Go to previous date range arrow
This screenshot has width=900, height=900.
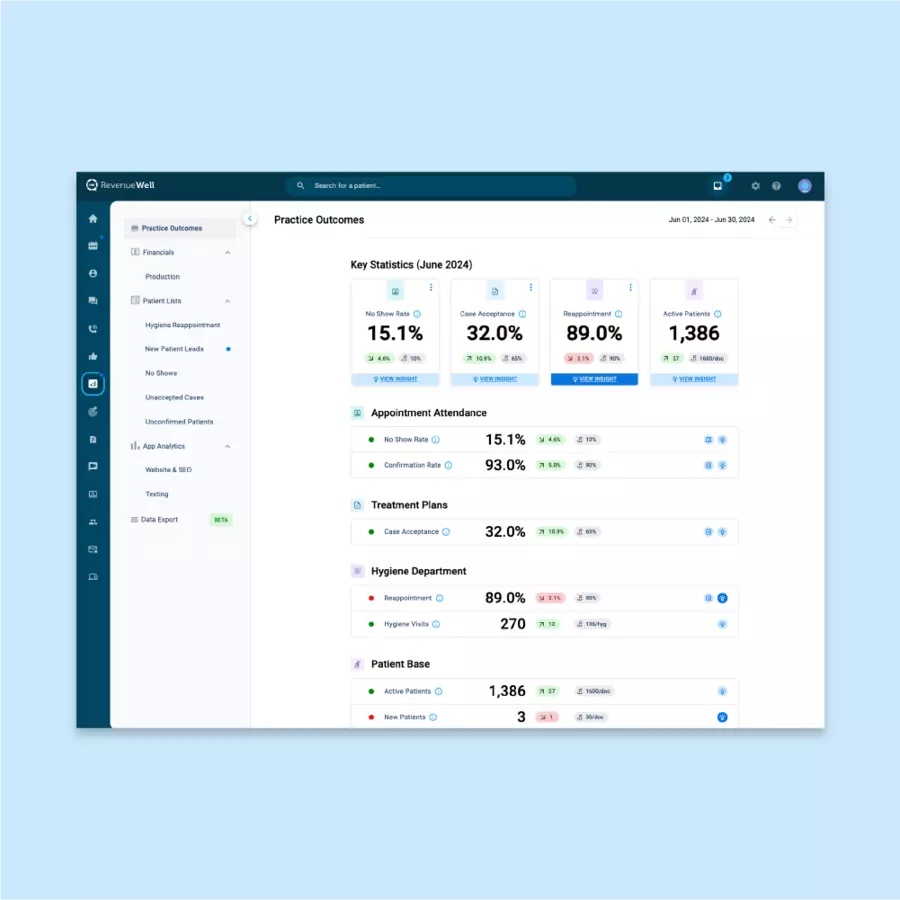(x=771, y=220)
